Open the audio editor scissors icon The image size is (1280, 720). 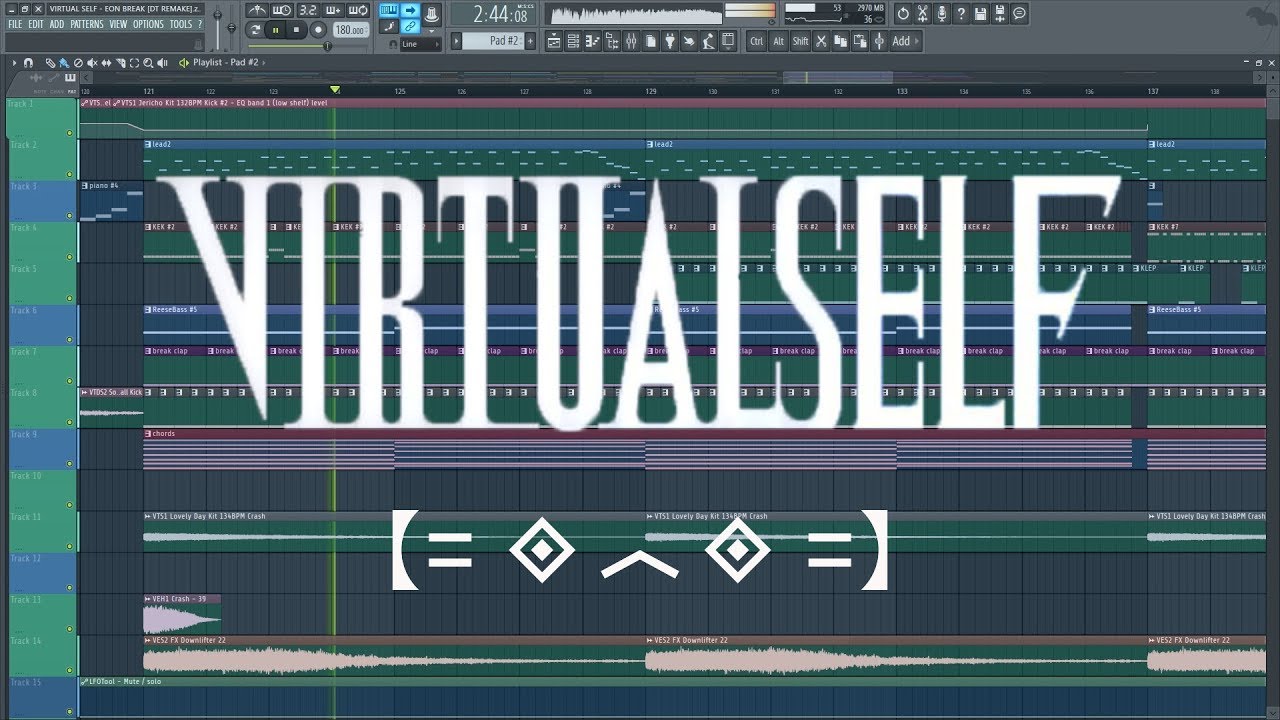tap(922, 14)
